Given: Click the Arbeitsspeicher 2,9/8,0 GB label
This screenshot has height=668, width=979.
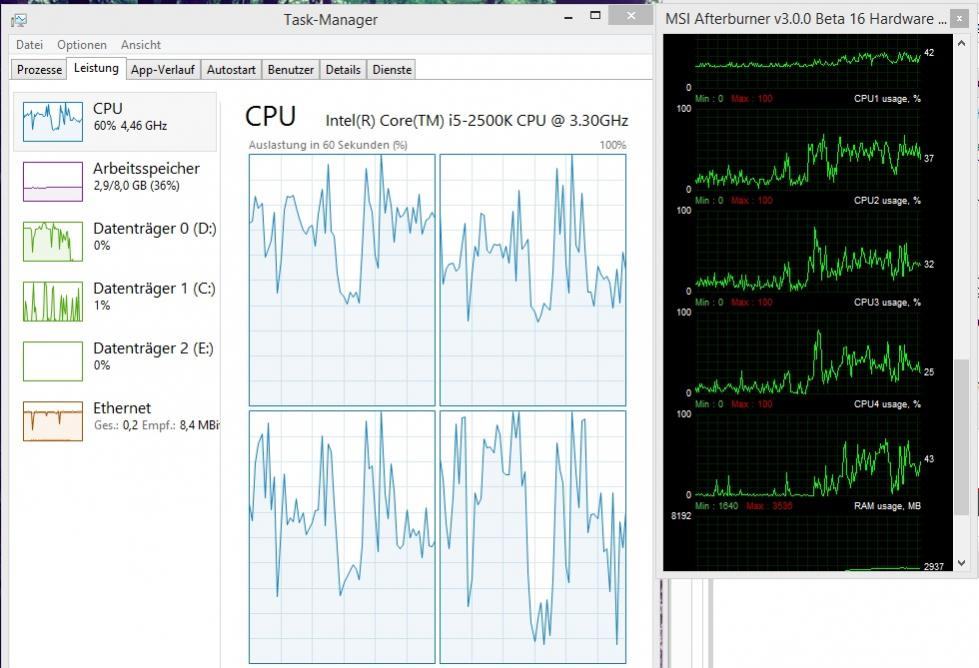Looking at the screenshot, I should (146, 177).
